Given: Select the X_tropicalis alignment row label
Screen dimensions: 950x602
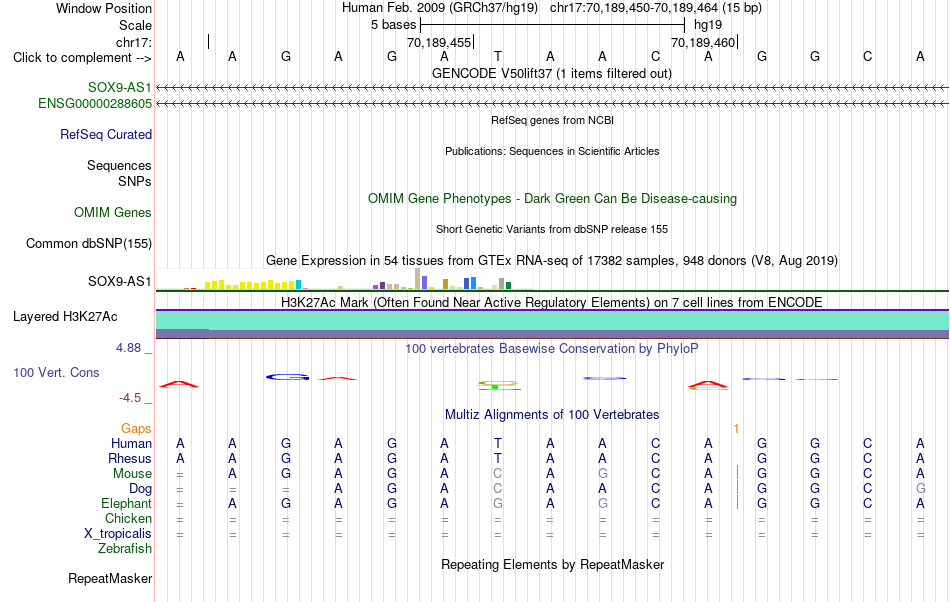Looking at the screenshot, I should click(118, 534).
